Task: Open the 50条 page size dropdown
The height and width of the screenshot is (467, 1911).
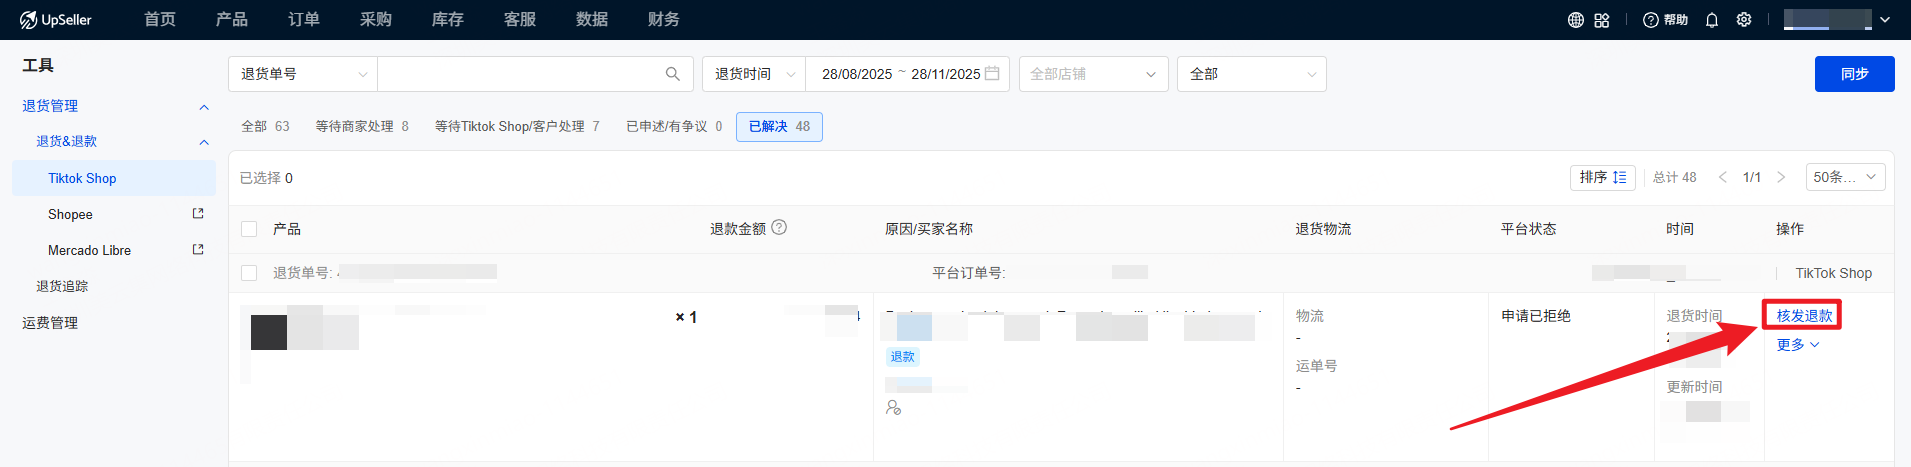Action: point(1844,177)
